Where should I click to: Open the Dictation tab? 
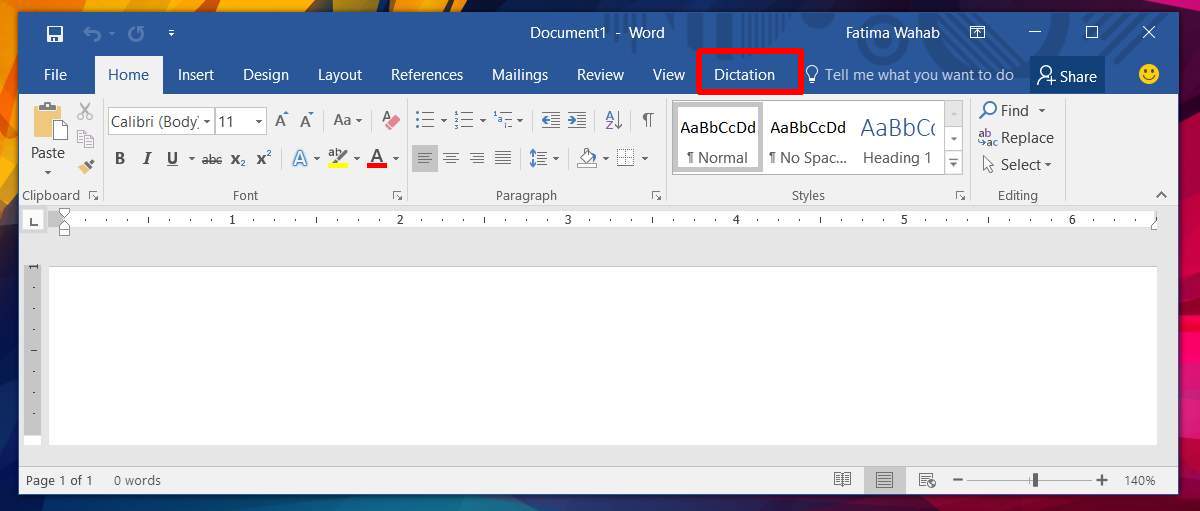[744, 75]
